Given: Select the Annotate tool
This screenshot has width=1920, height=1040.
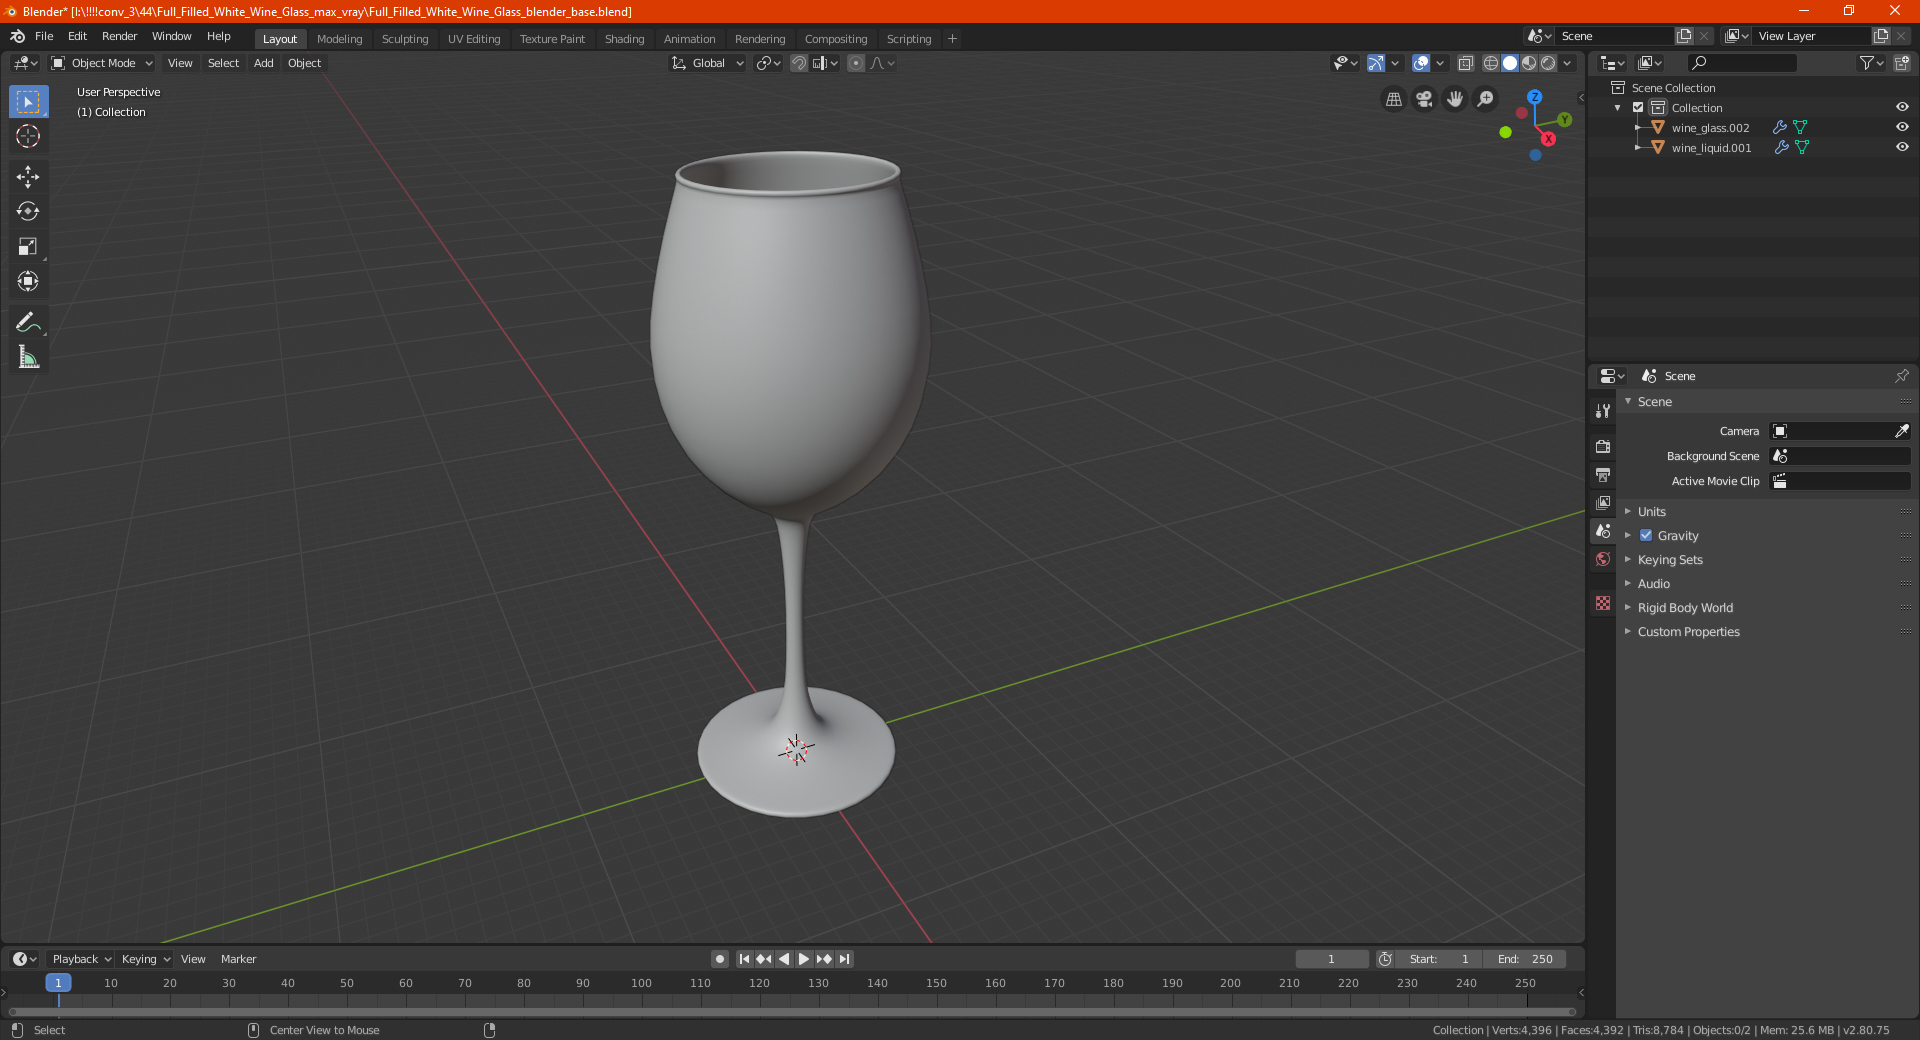Looking at the screenshot, I should [x=28, y=322].
